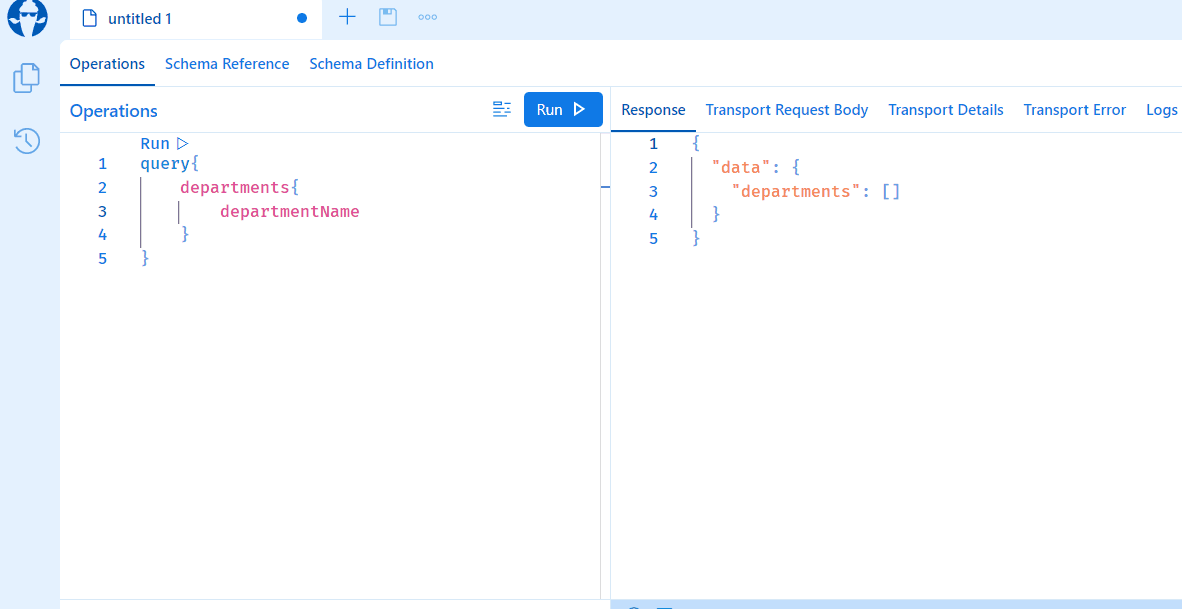
Task: Open the three-dots more options icon
Action: (x=428, y=17)
